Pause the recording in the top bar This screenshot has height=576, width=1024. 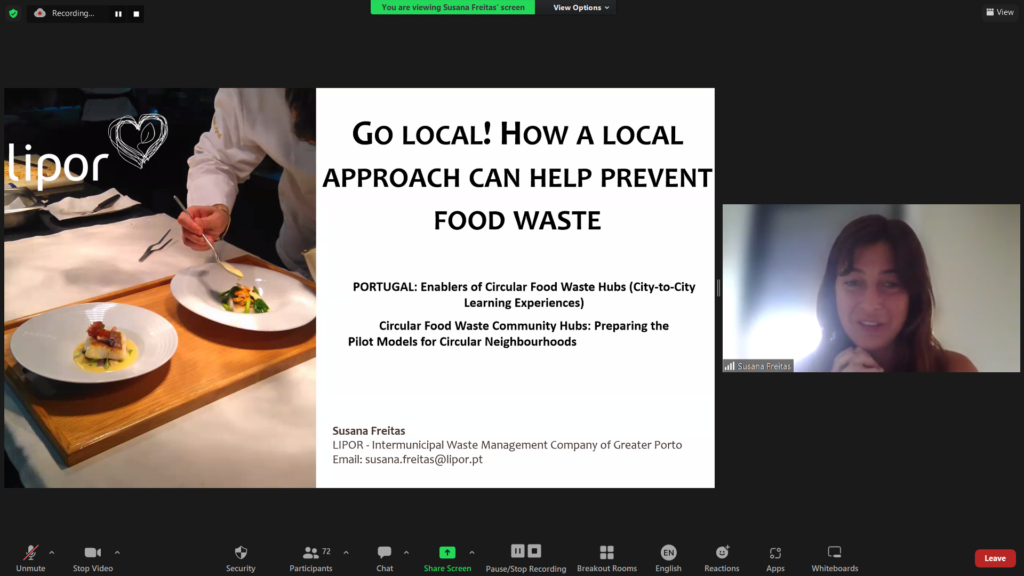(118, 14)
